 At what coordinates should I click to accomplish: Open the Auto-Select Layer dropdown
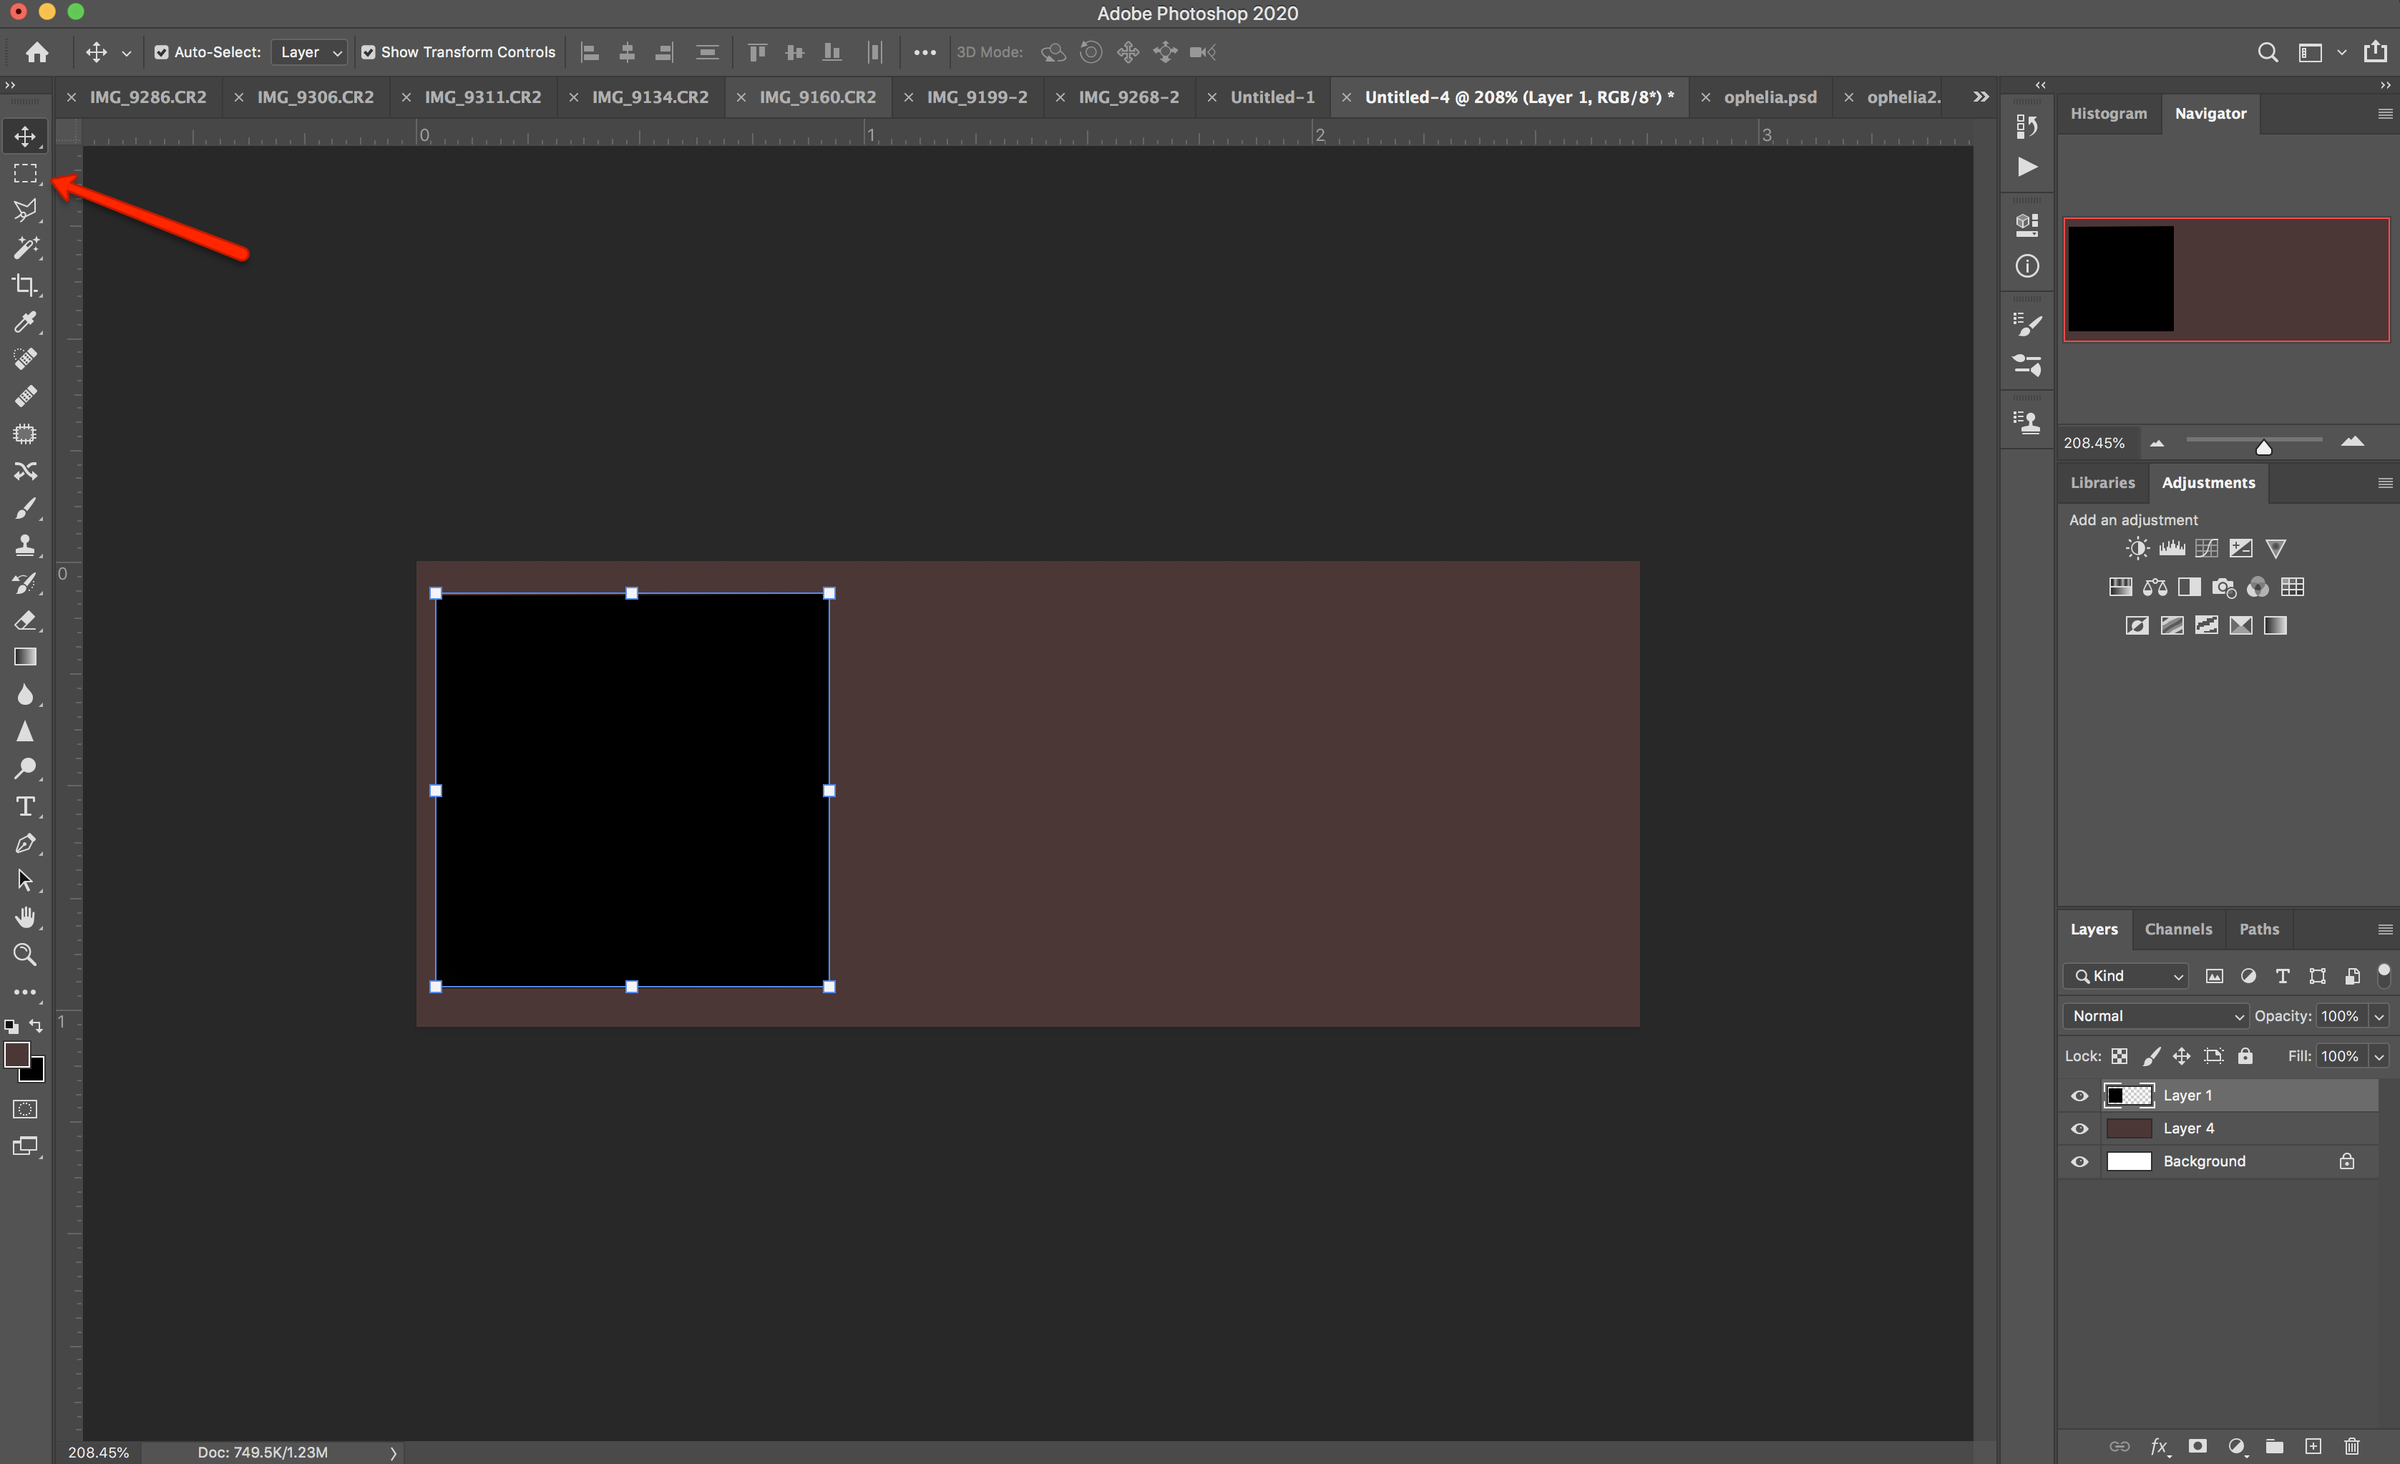coord(309,52)
